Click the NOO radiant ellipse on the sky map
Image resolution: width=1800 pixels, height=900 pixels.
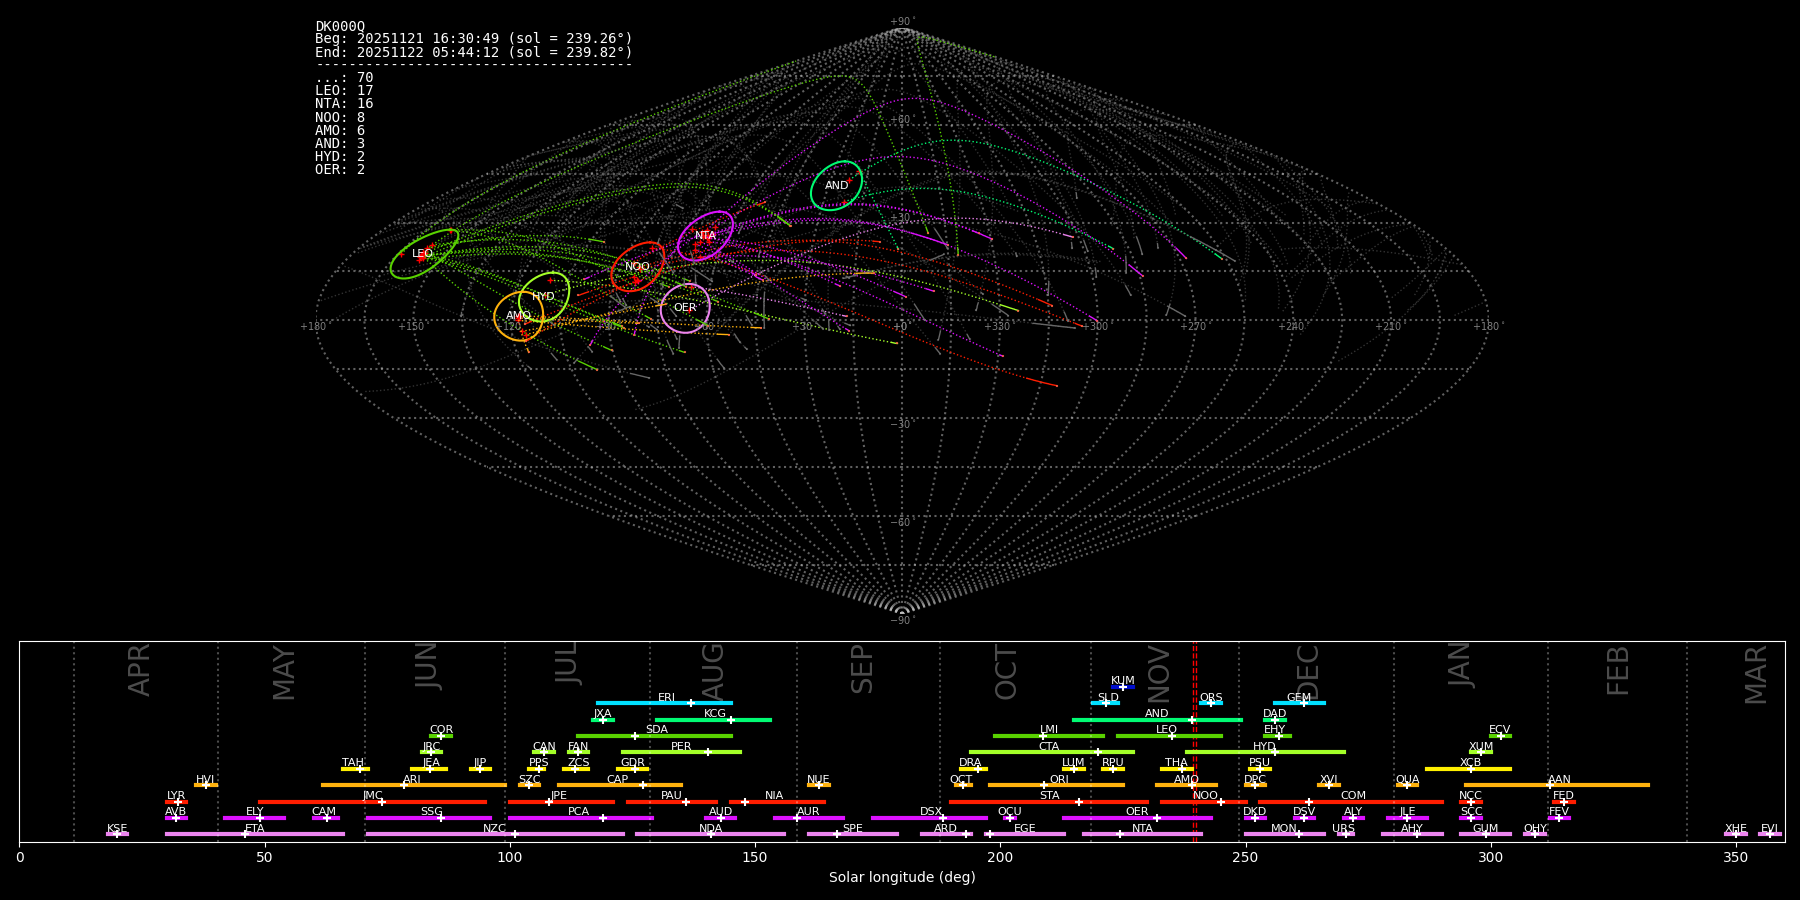point(638,267)
